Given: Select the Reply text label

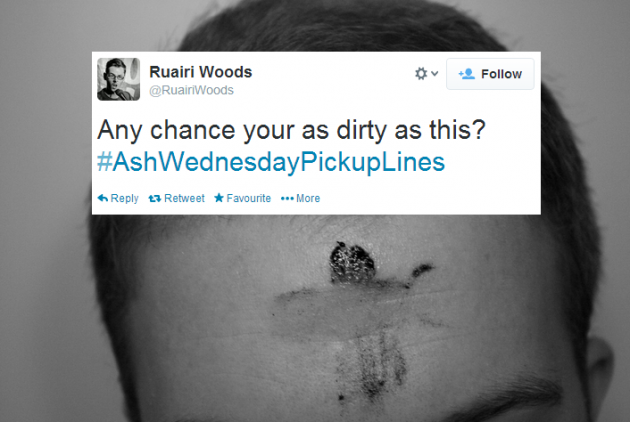Looking at the screenshot, I should pyautogui.click(x=125, y=198).
